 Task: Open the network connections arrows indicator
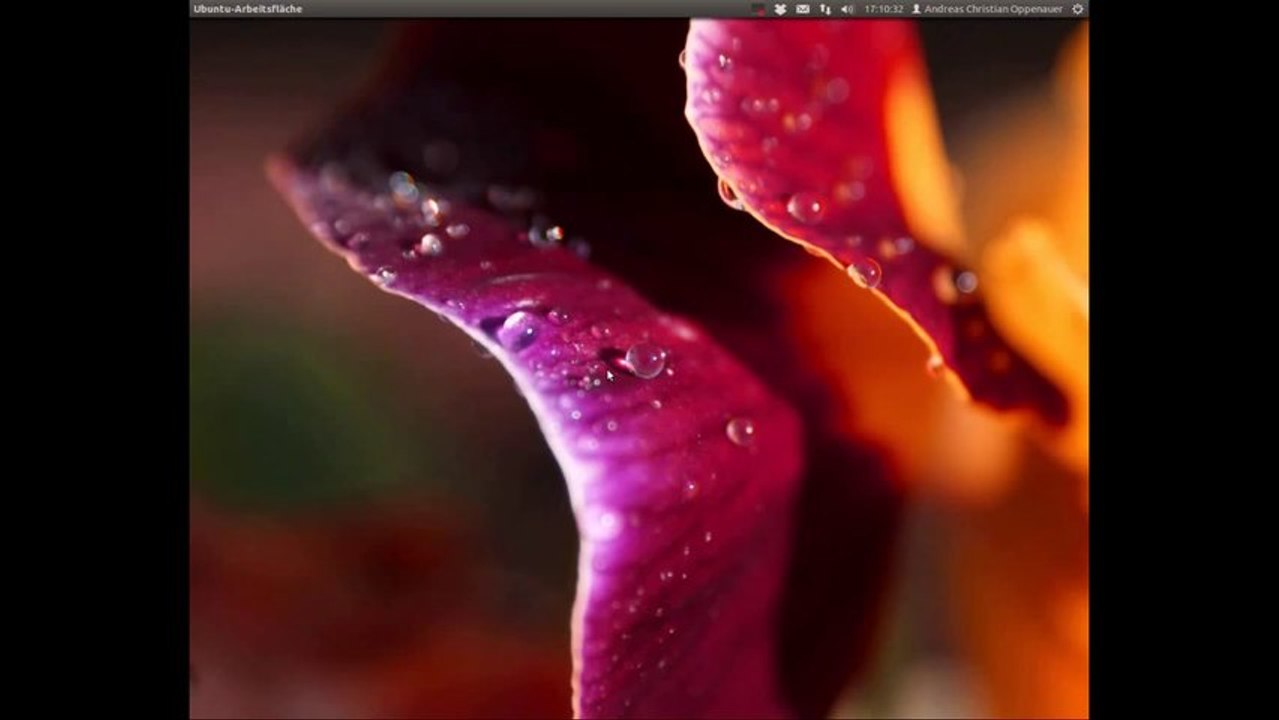coord(825,9)
